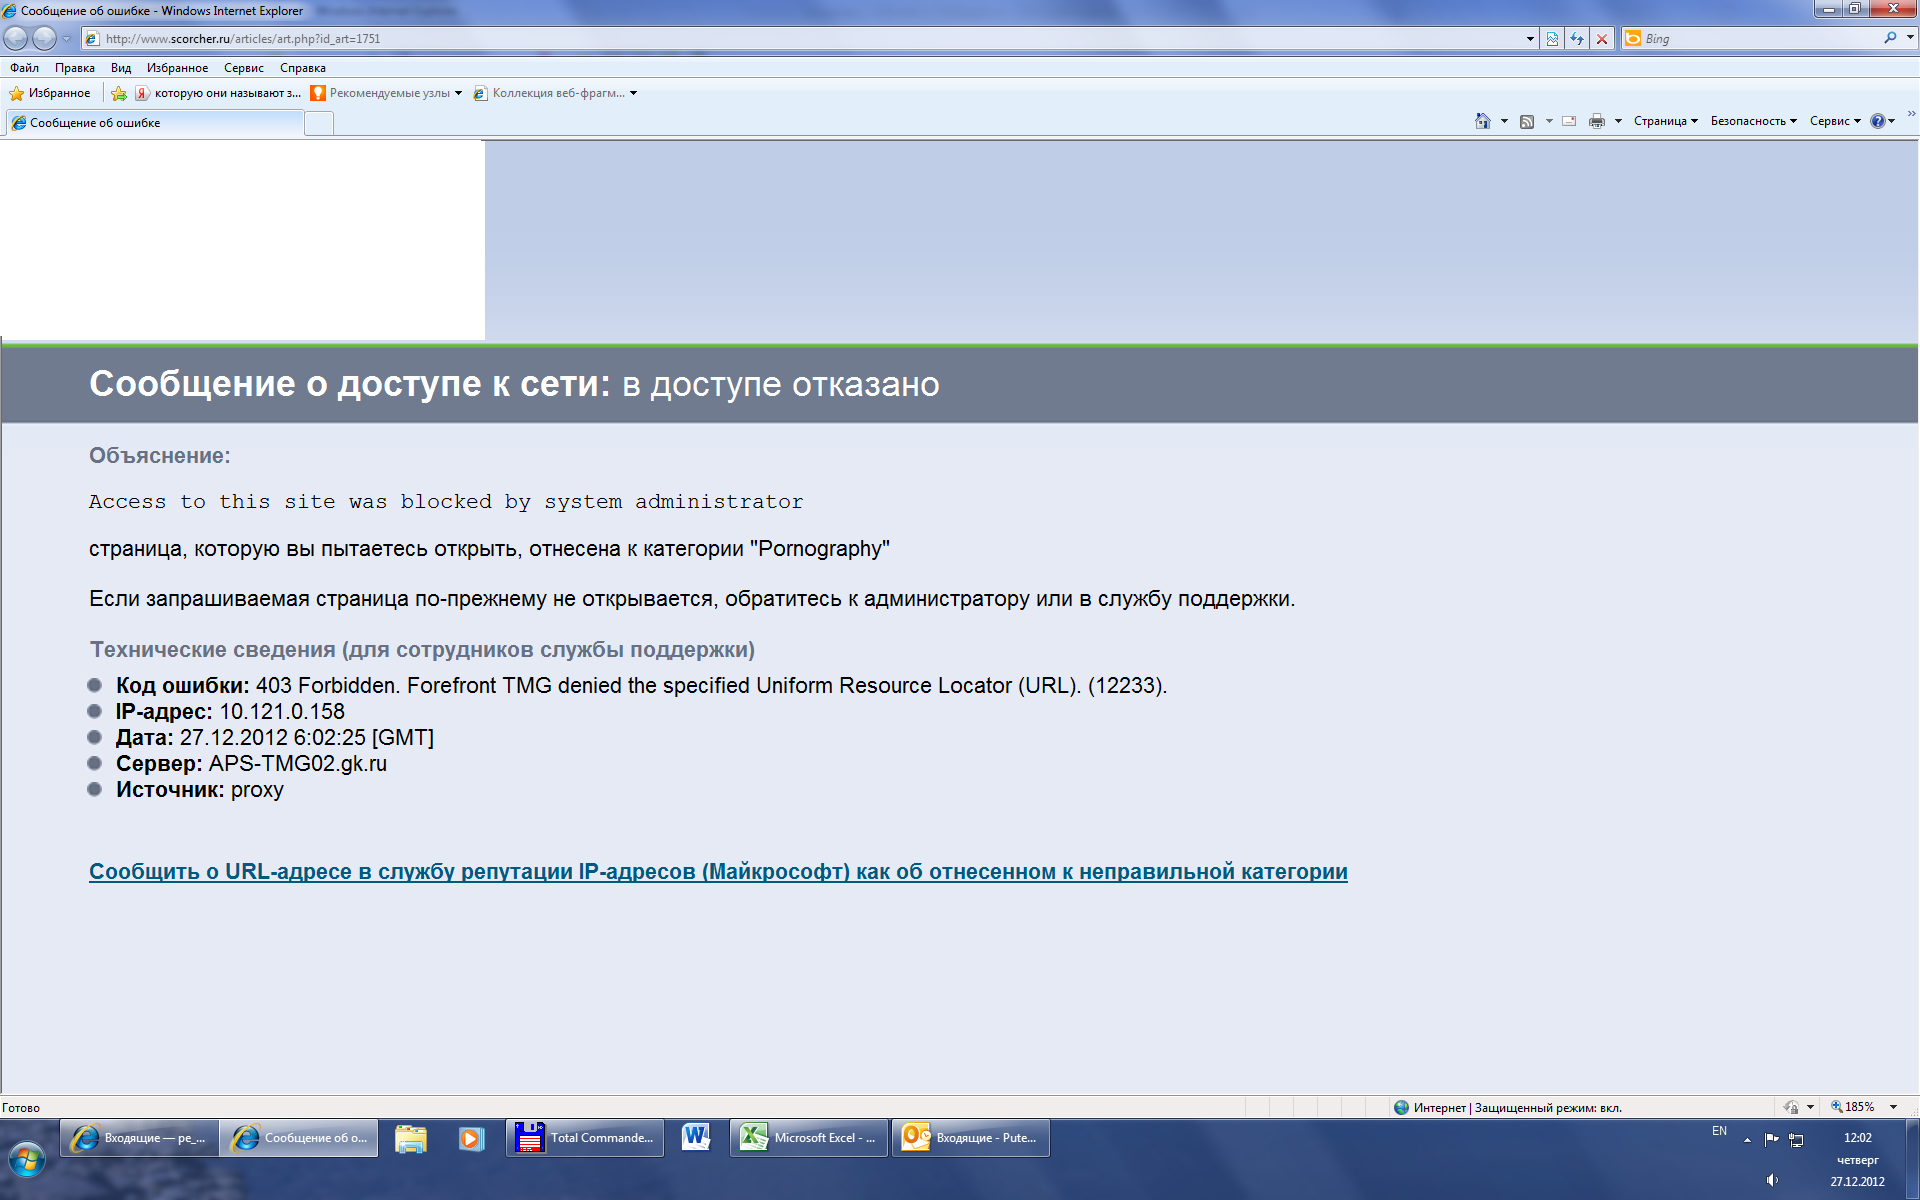Expand Коллекция веб-фрагментов gallery dropdown
The height and width of the screenshot is (1200, 1920).
(555, 93)
